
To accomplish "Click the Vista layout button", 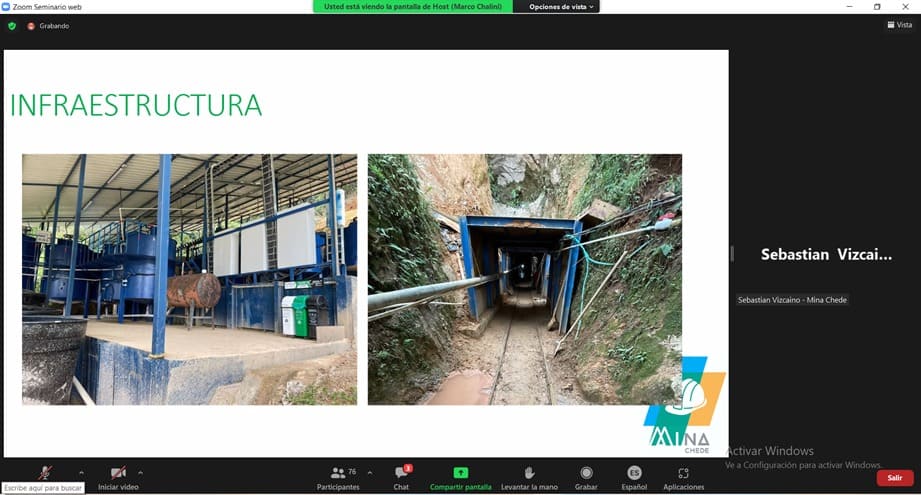I will (x=900, y=25).
